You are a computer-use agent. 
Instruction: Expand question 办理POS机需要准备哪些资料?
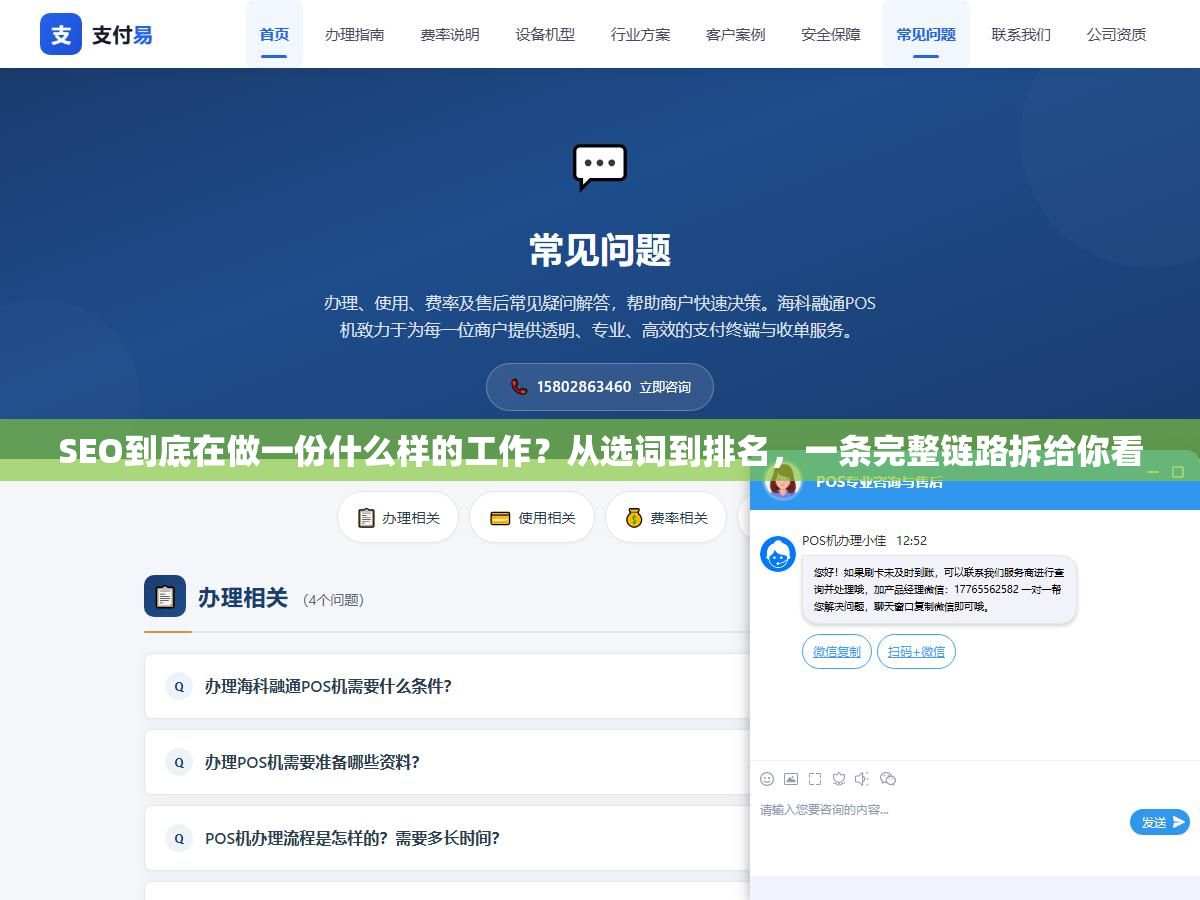coord(447,762)
